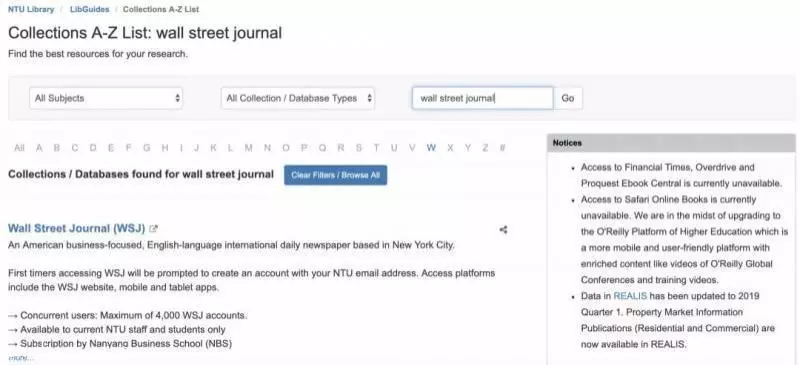800x365 pixels.
Task: Open the Wall Street Journal (WSJ) link
Action: 77,228
